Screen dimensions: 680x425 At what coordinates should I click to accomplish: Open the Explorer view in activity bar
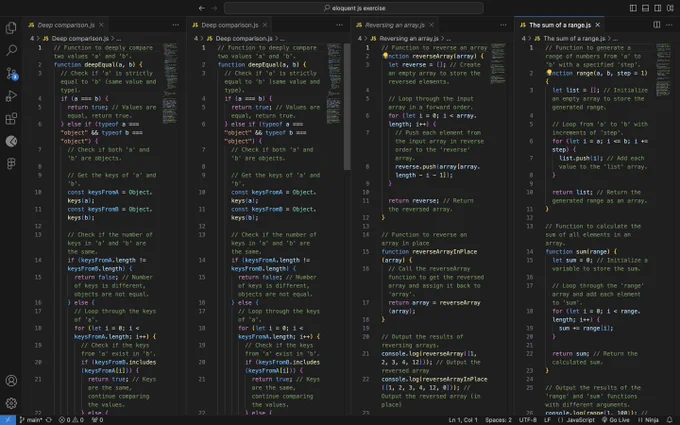click(11, 28)
